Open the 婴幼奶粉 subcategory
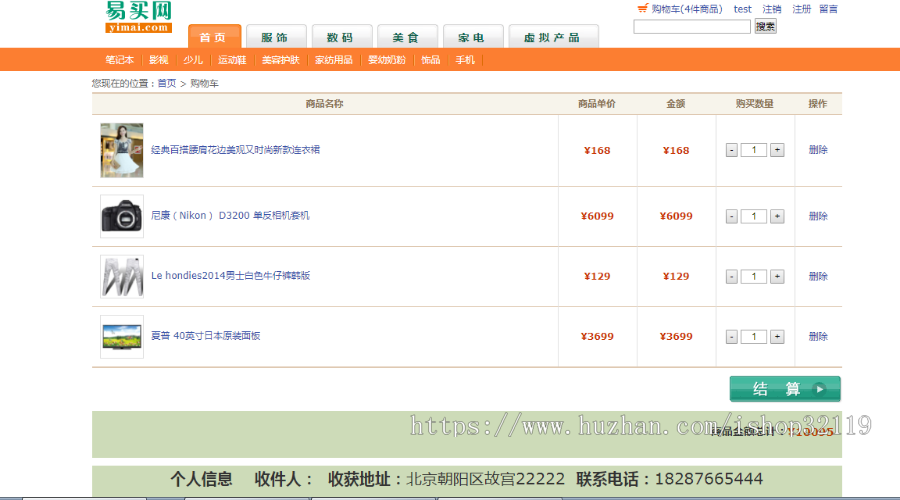 pos(387,60)
